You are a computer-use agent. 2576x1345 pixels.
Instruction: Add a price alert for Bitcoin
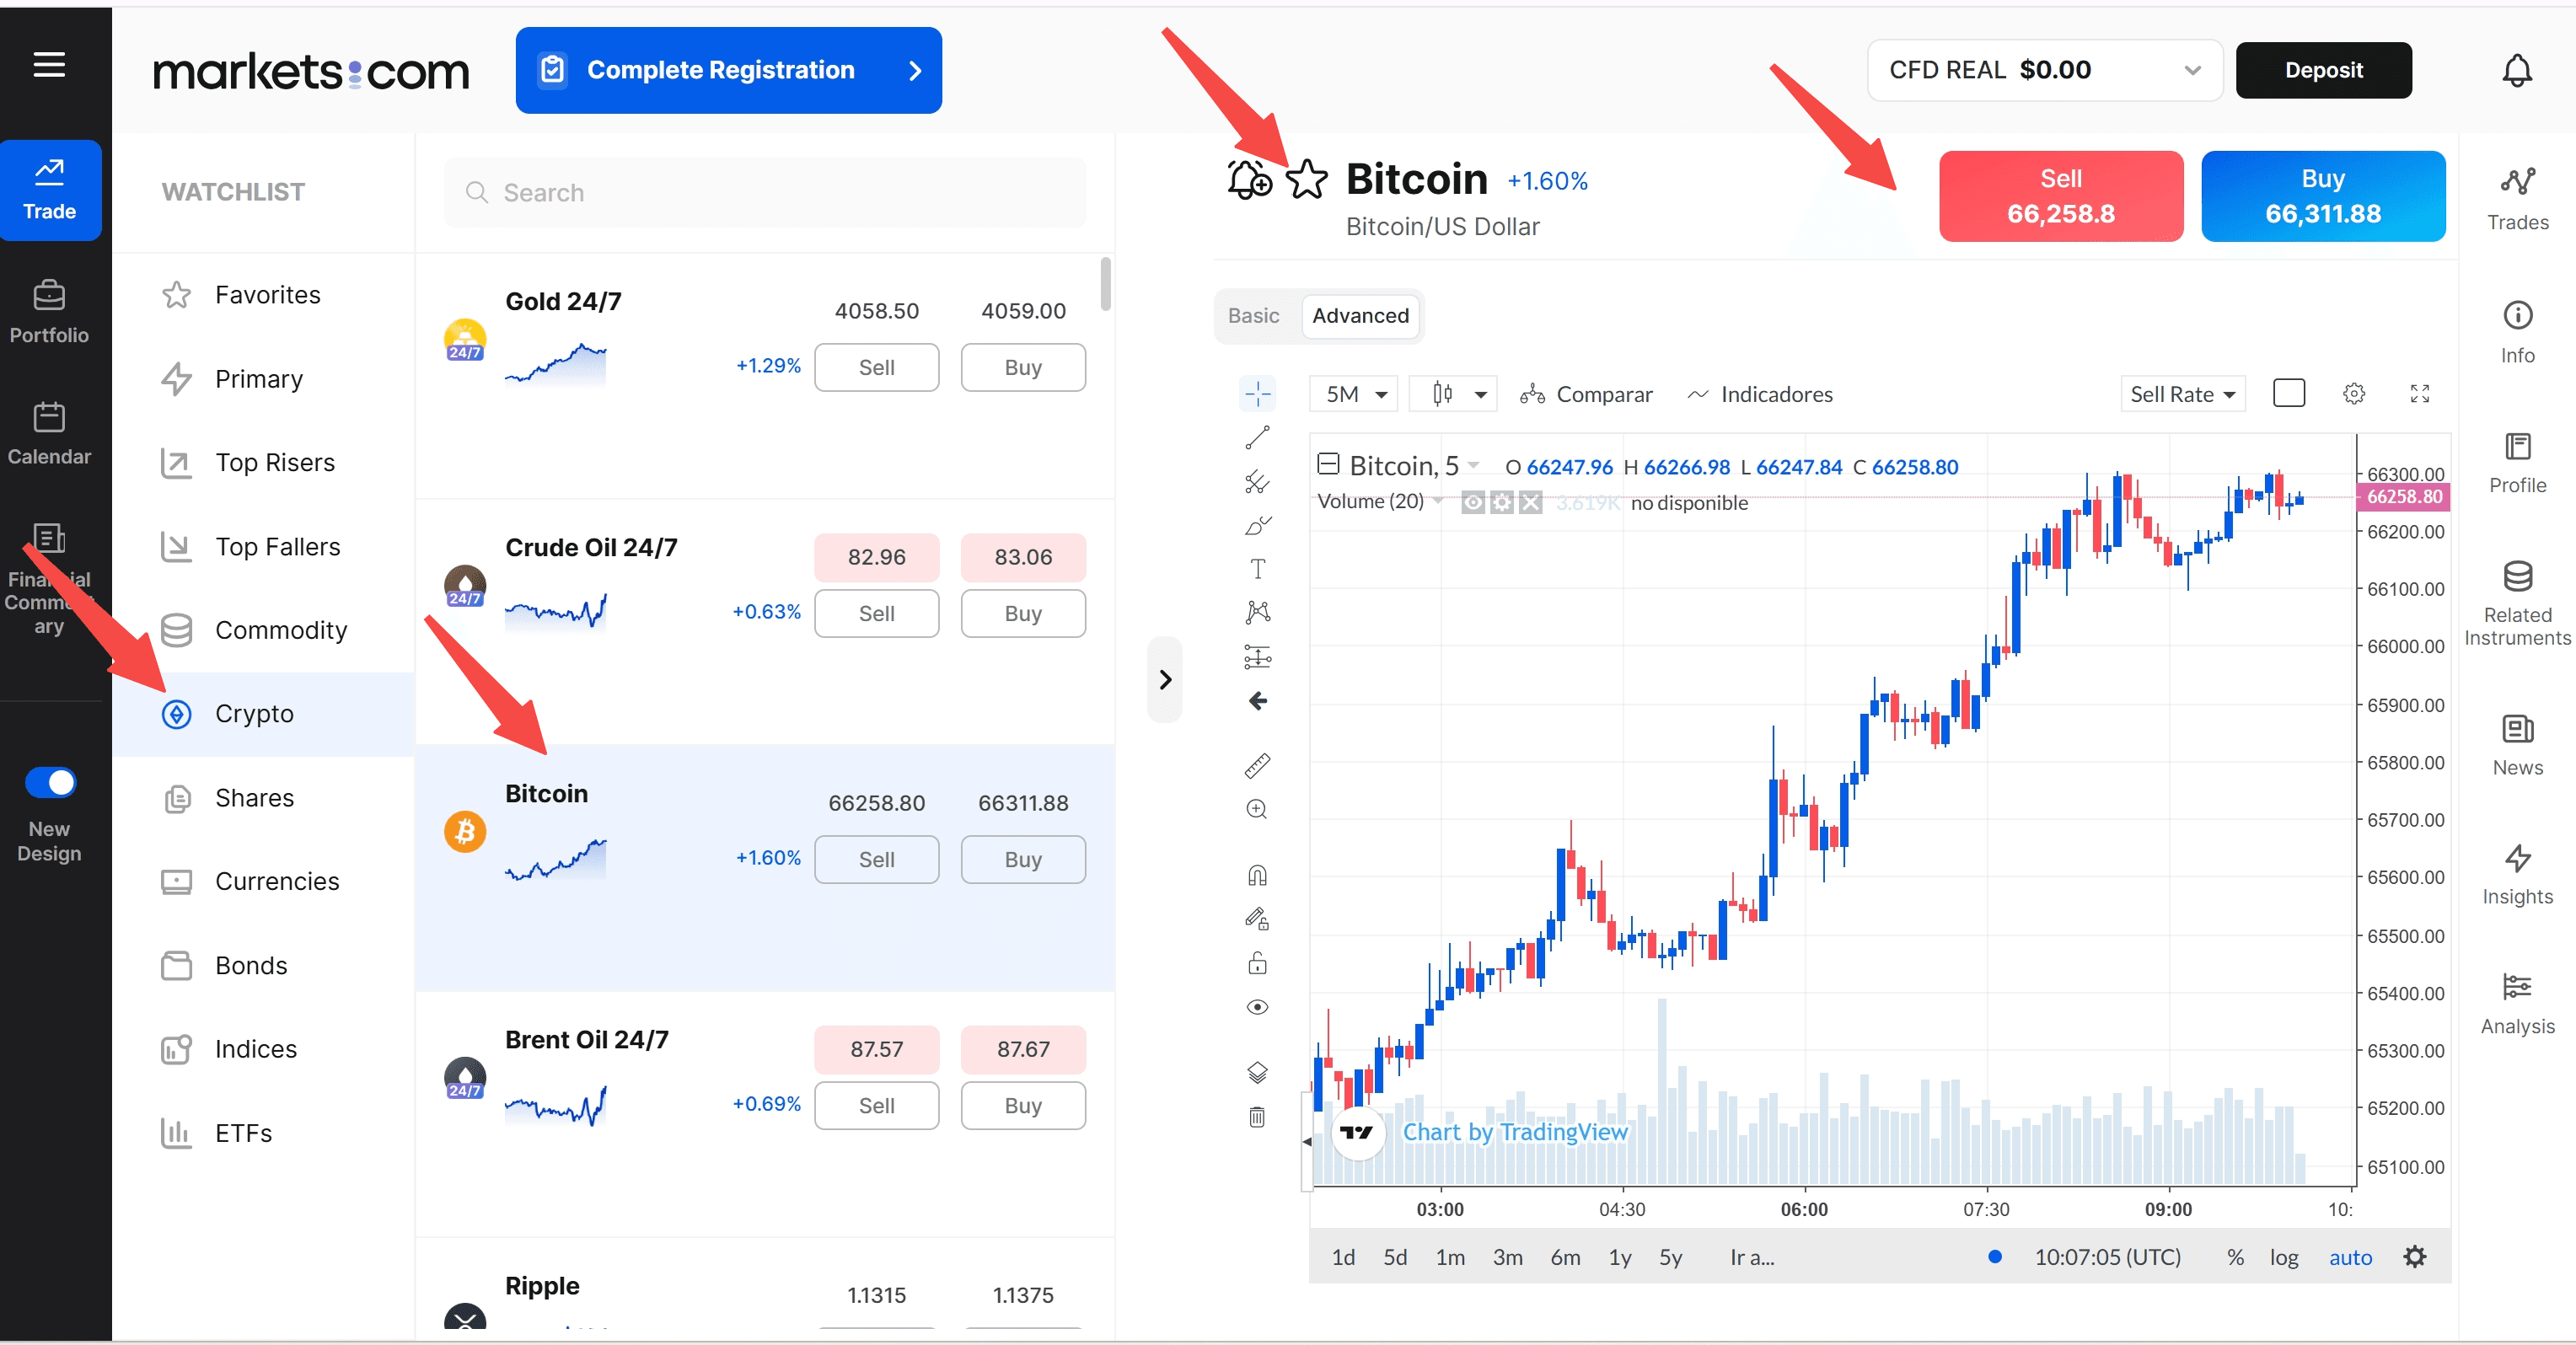click(x=1249, y=180)
